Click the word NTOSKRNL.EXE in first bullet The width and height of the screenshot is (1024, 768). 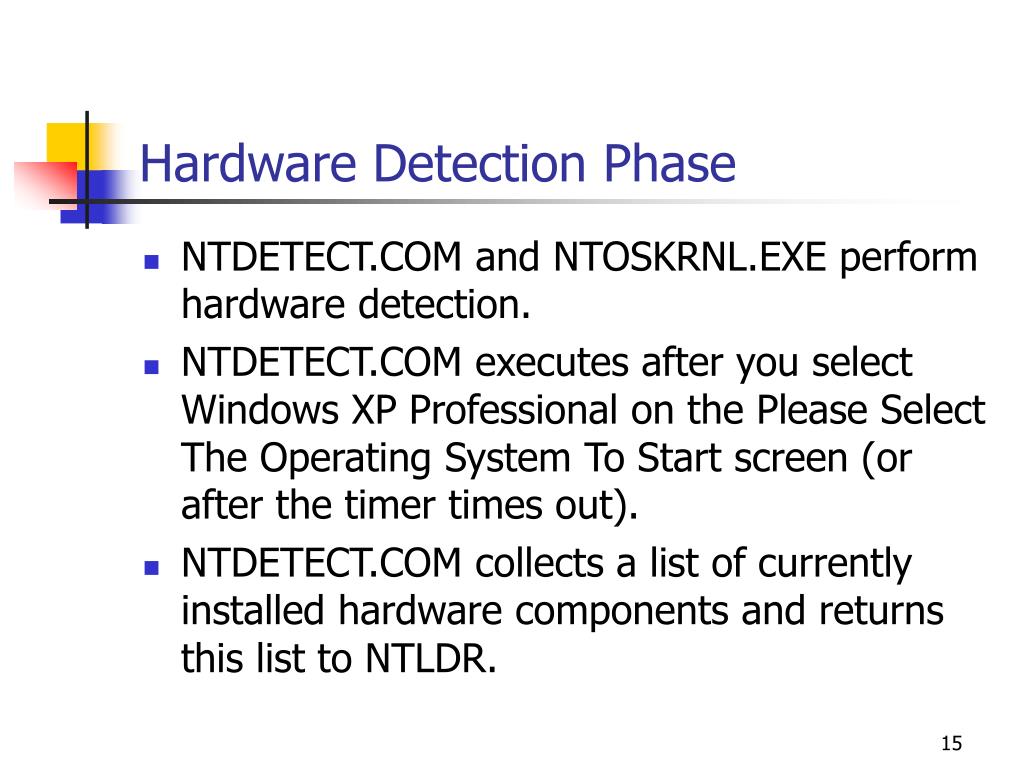(x=690, y=257)
